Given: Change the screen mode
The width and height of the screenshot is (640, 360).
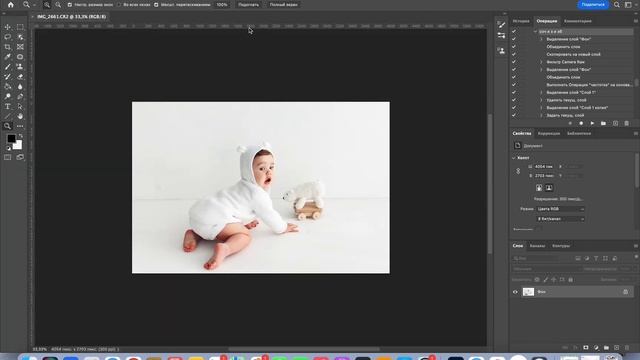Looking at the screenshot, I should tap(20, 157).
